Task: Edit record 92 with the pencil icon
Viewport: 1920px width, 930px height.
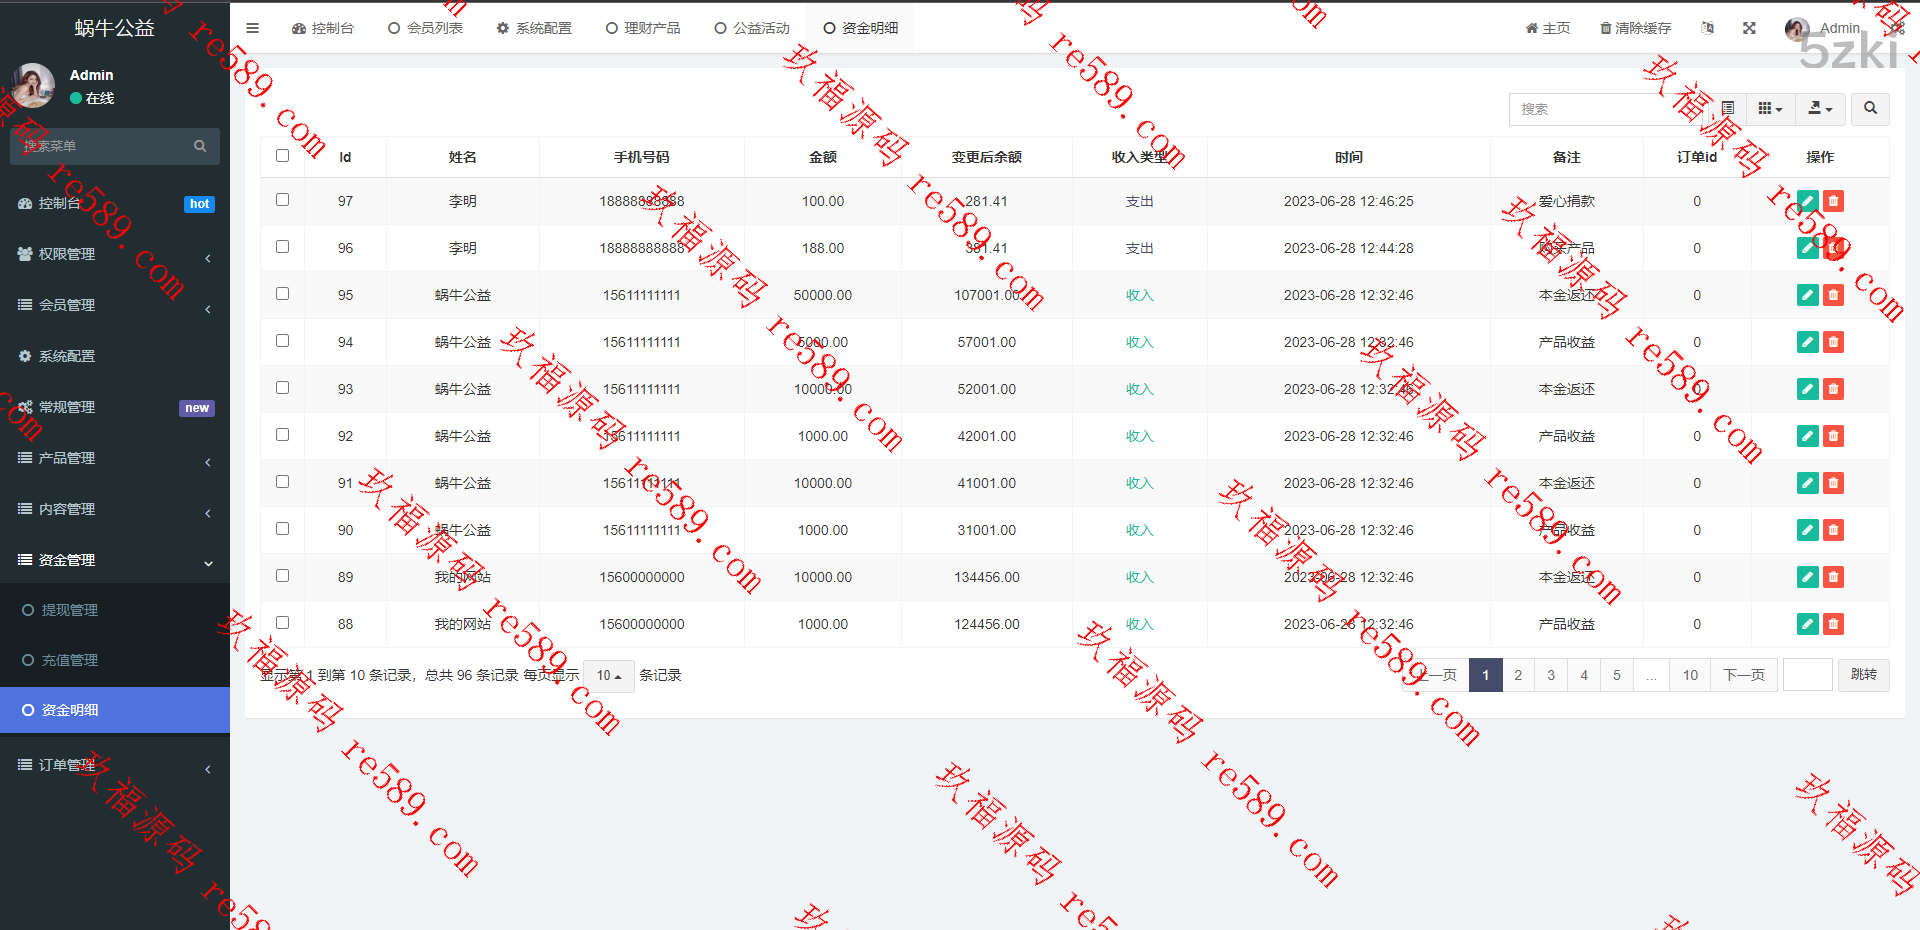Action: [1807, 436]
